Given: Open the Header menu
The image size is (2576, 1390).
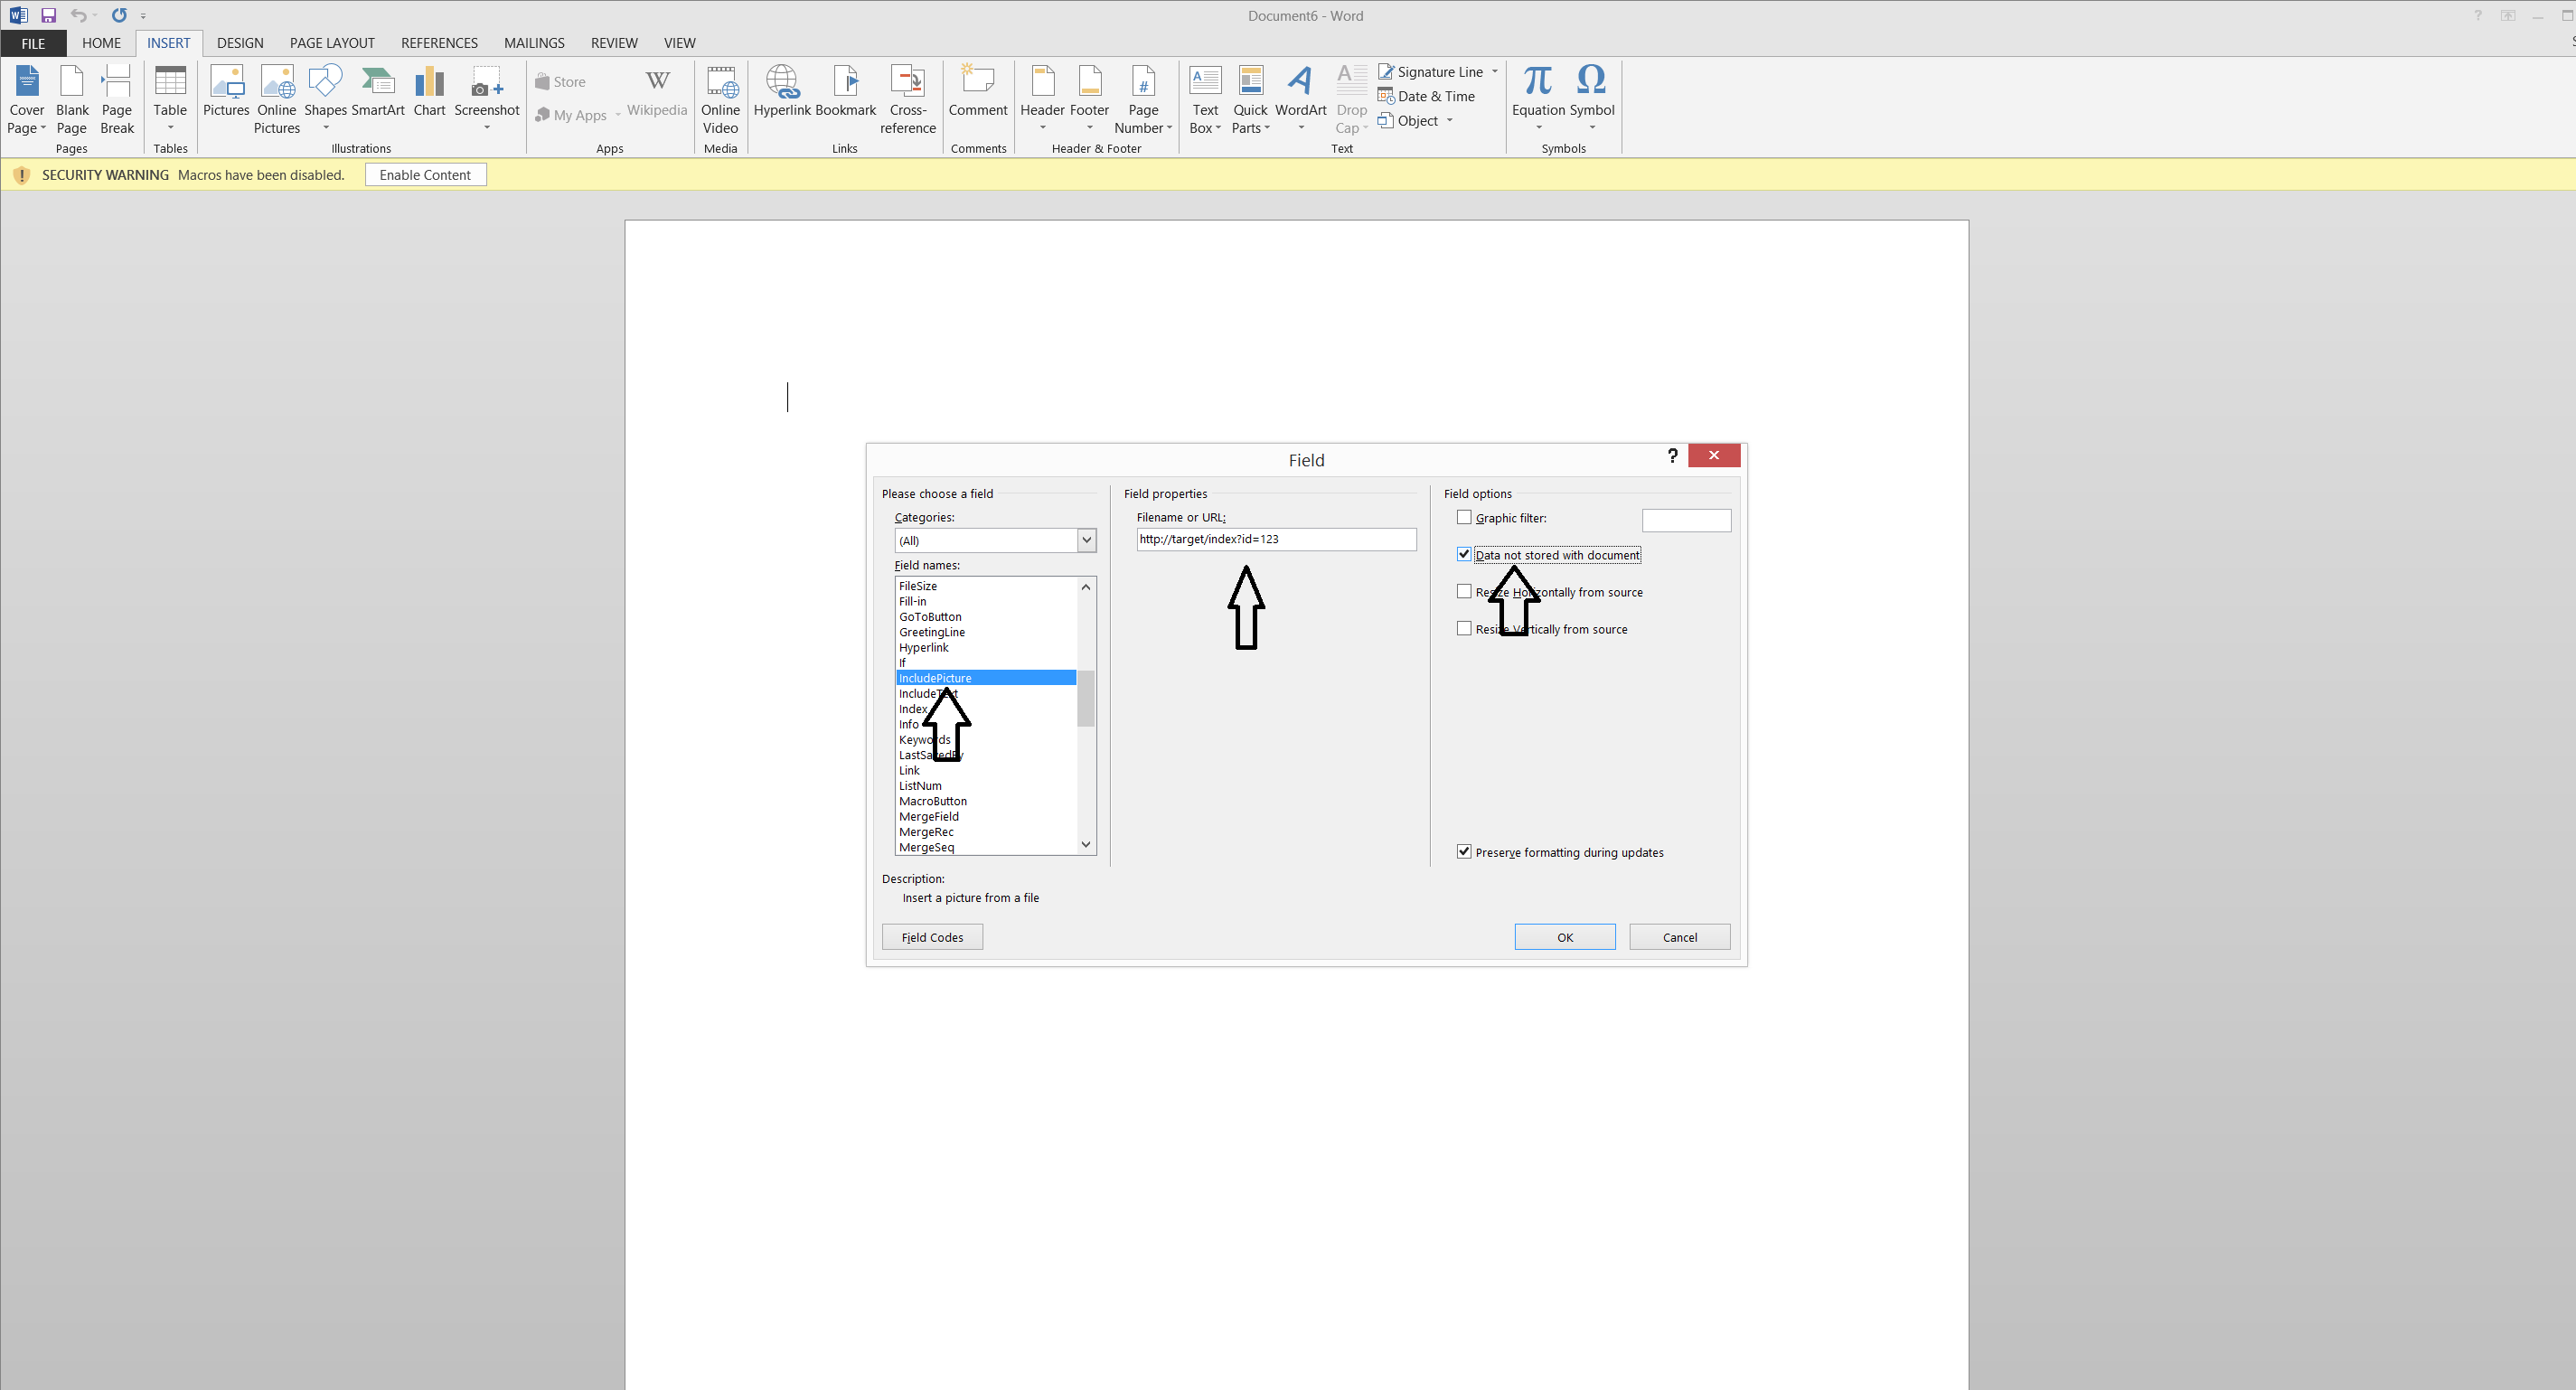Looking at the screenshot, I should pos(1042,99).
